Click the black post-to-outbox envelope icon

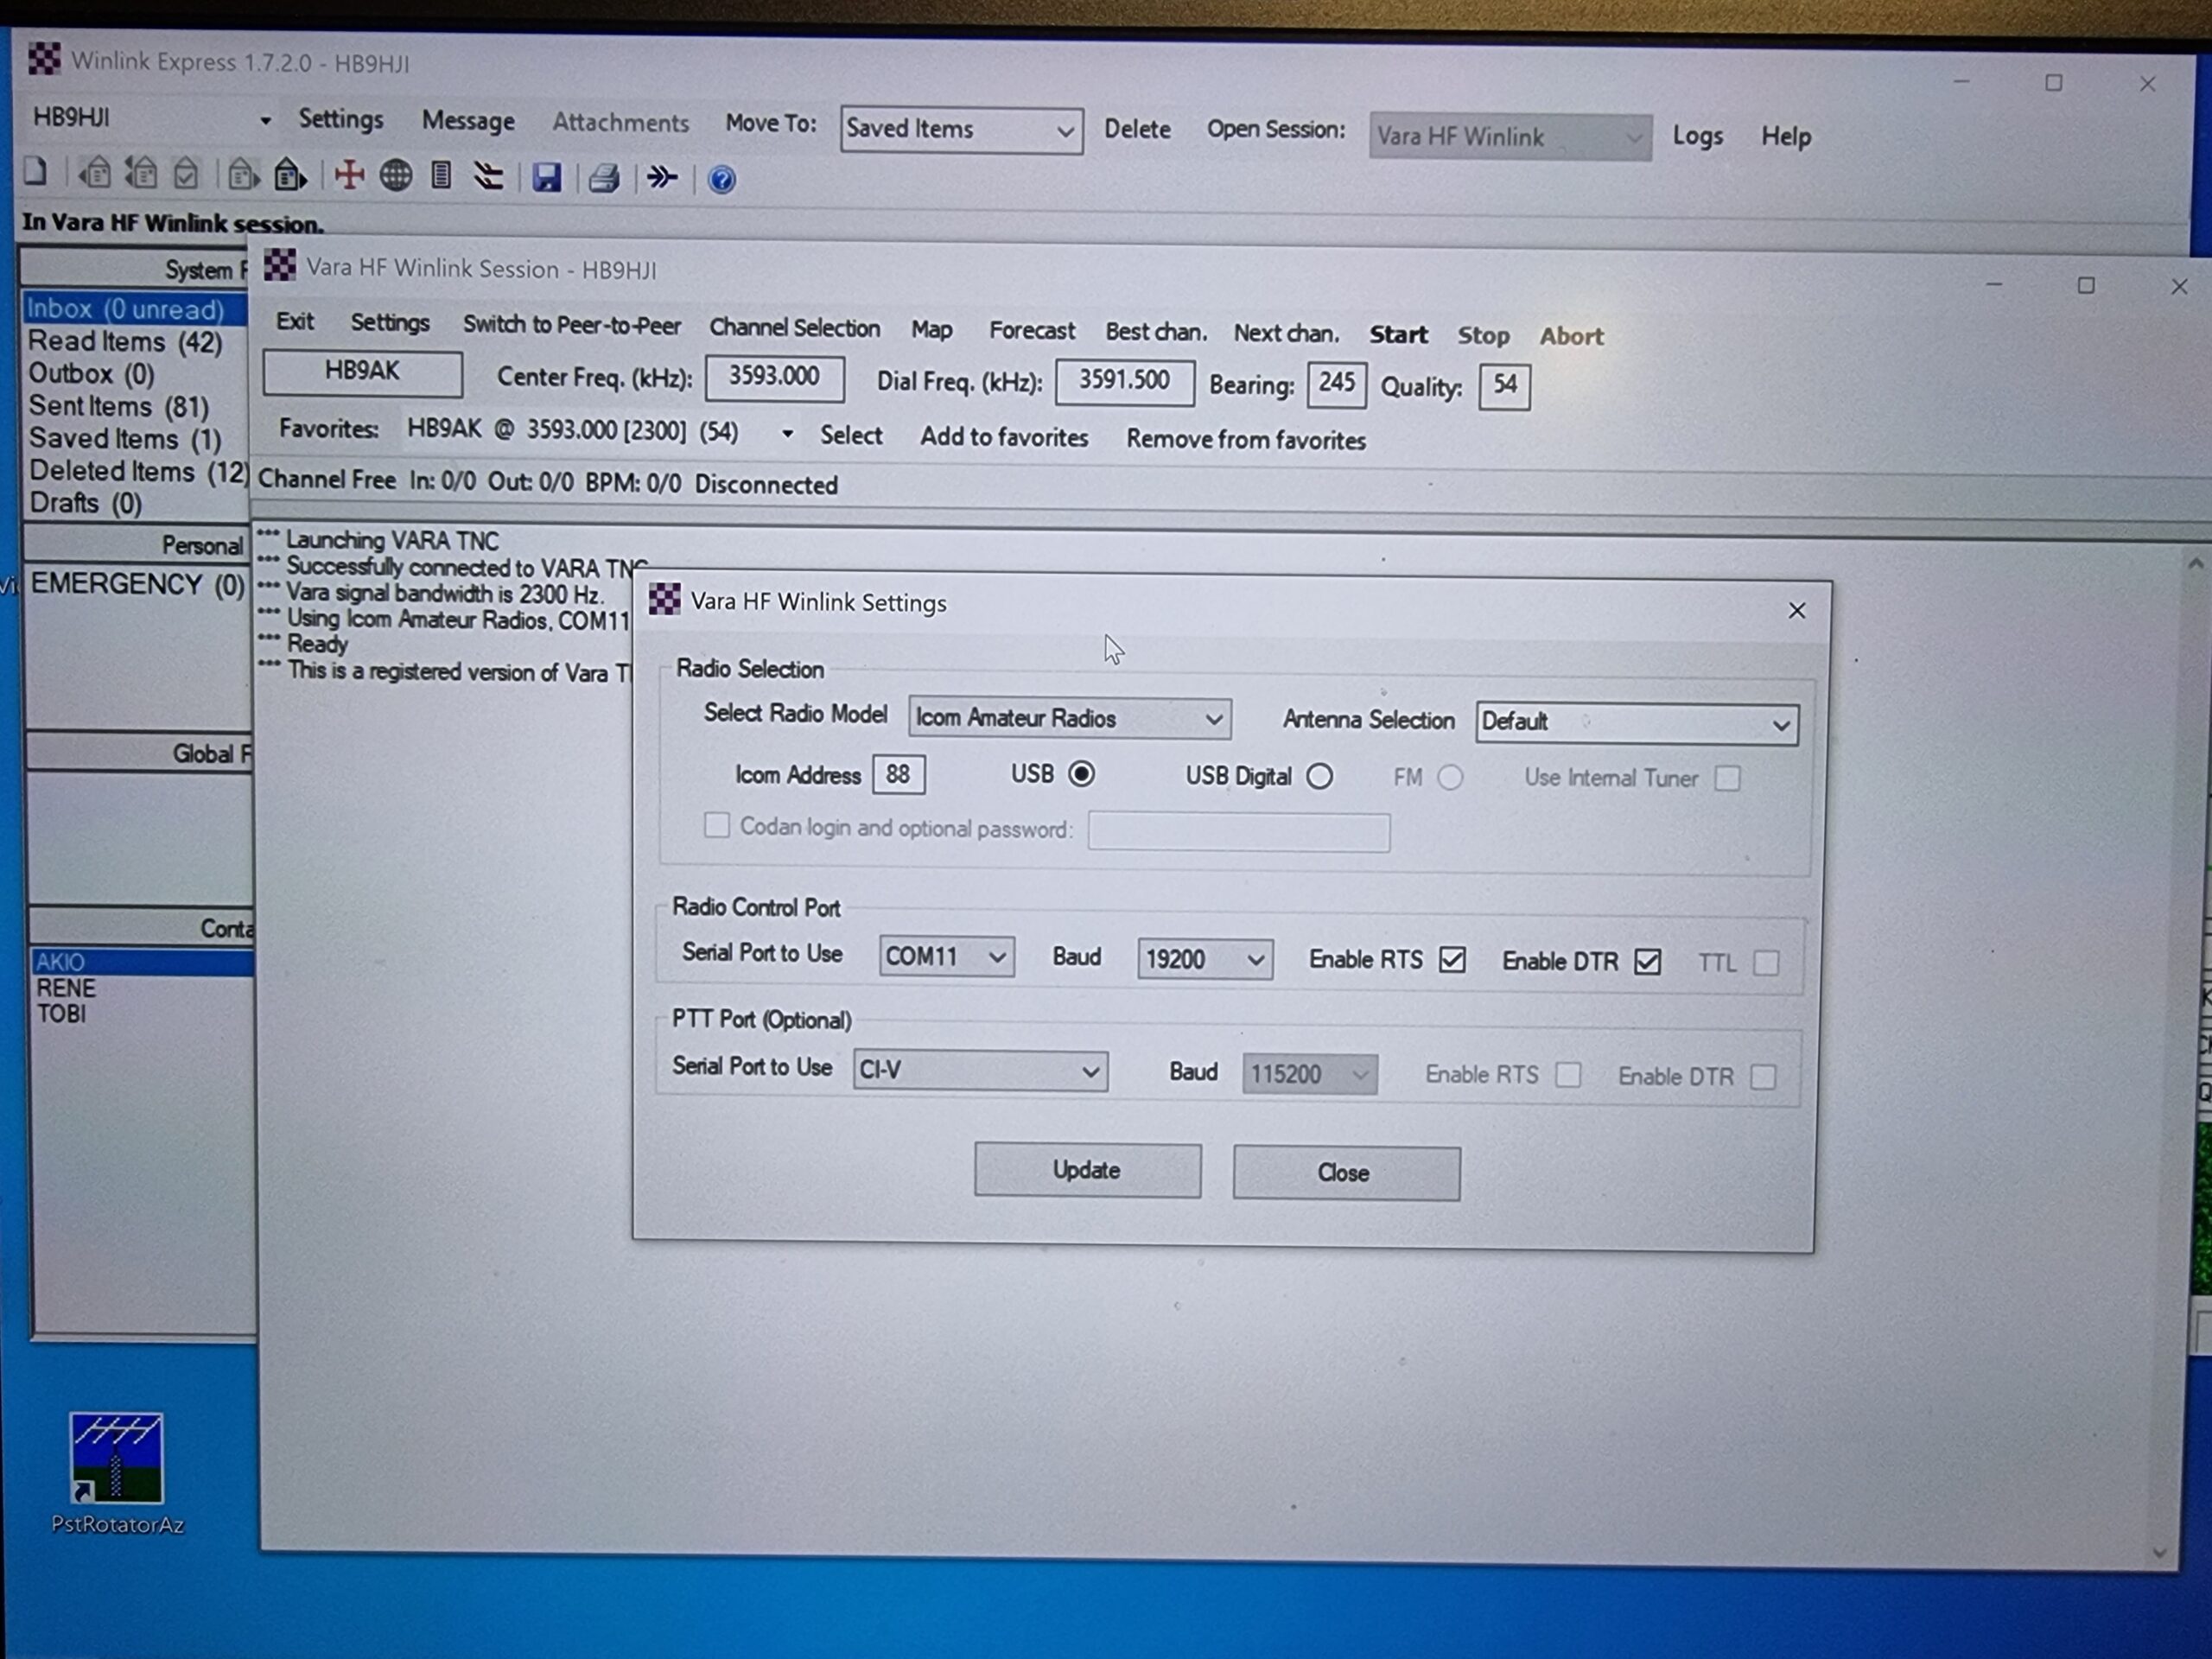(x=290, y=175)
